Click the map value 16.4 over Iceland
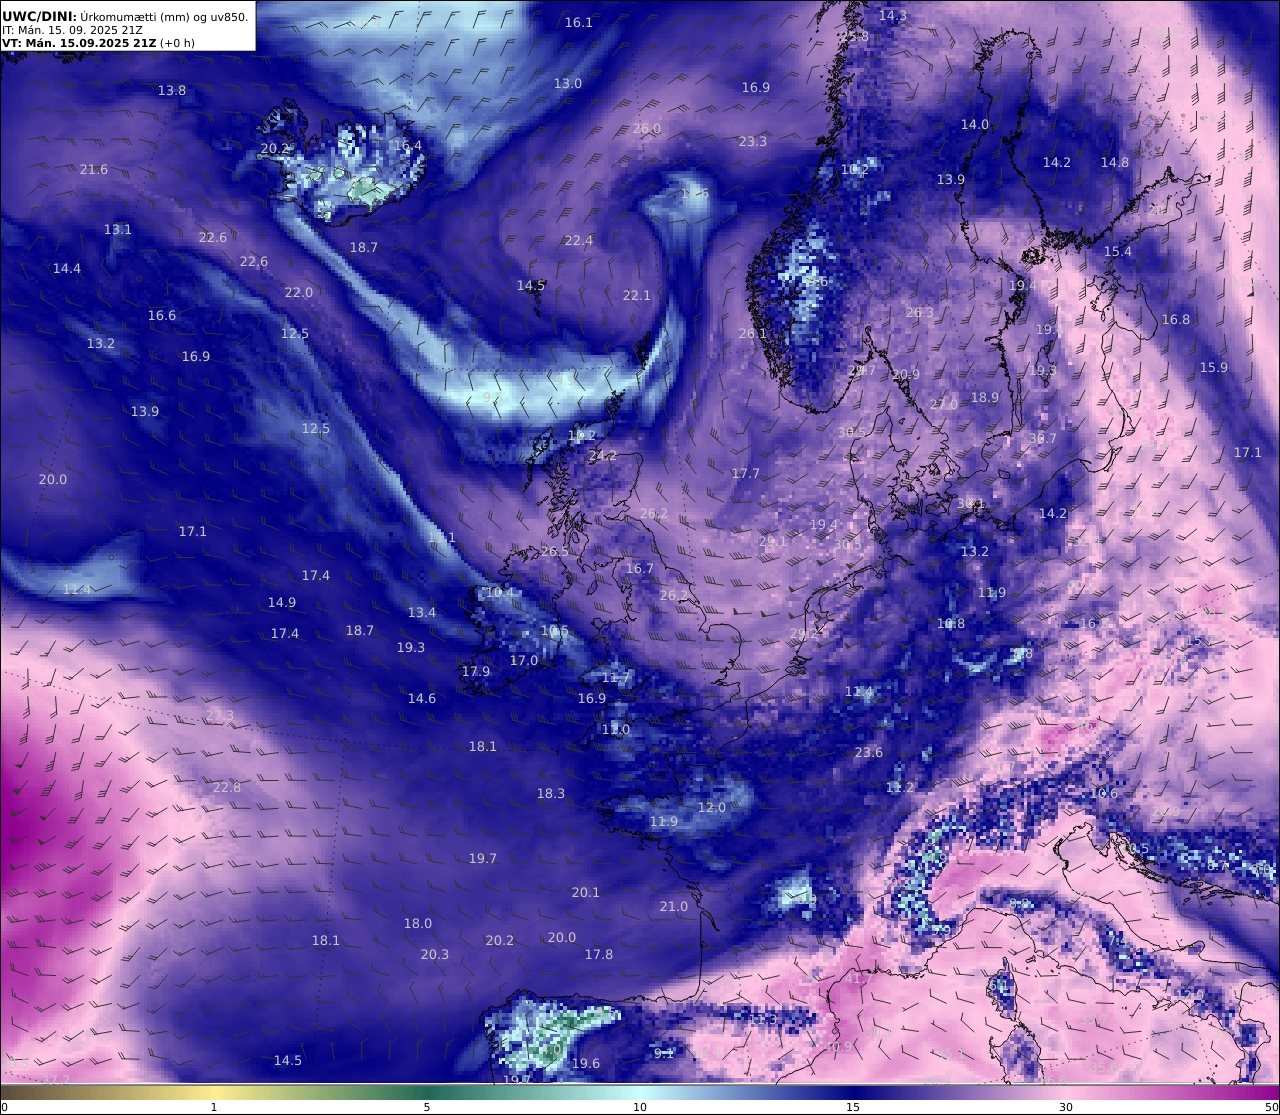This screenshot has width=1280, height=1115. coord(408,145)
